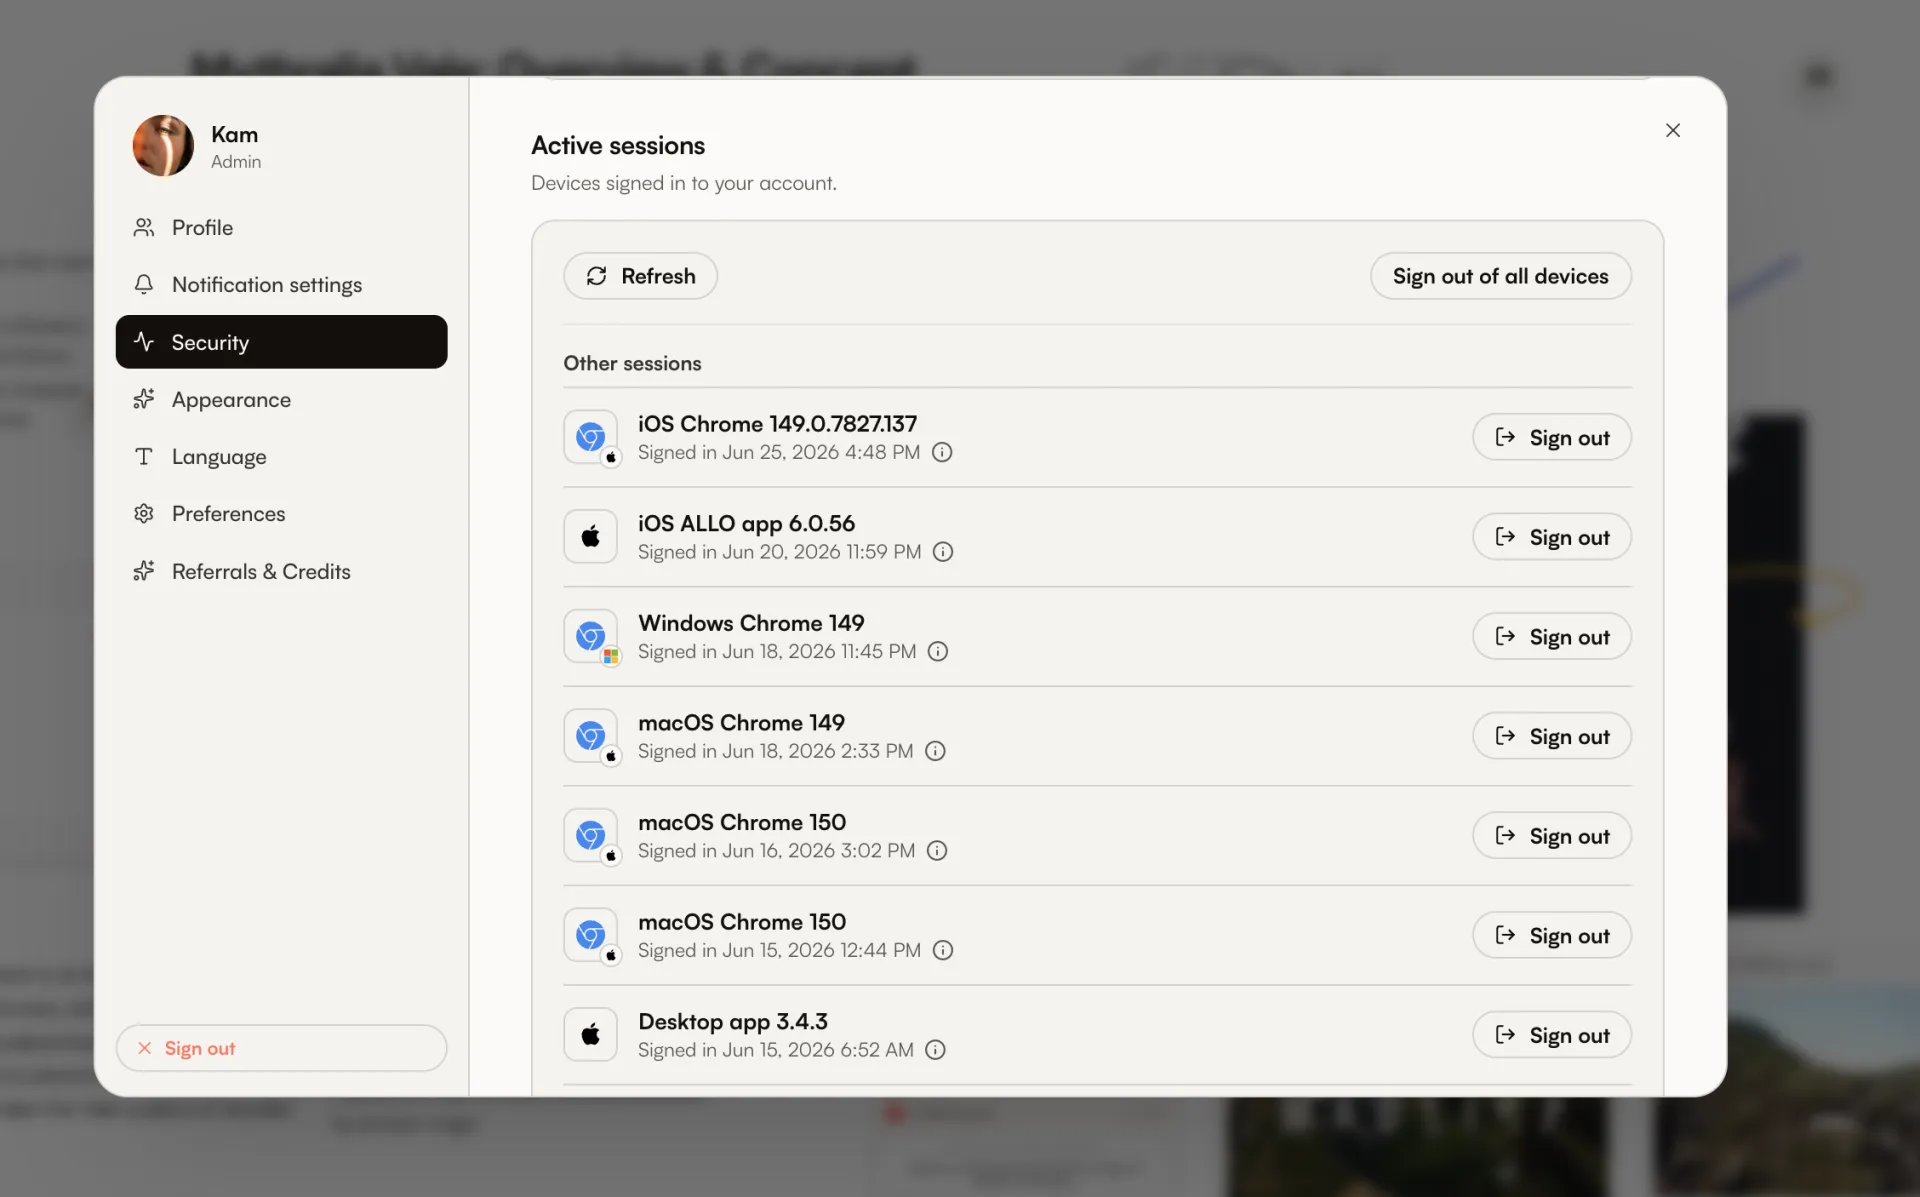This screenshot has width=1920, height=1197.
Task: Sign out macOS Chrome 150 from Jun 15 12:44 PM
Action: tap(1551, 935)
